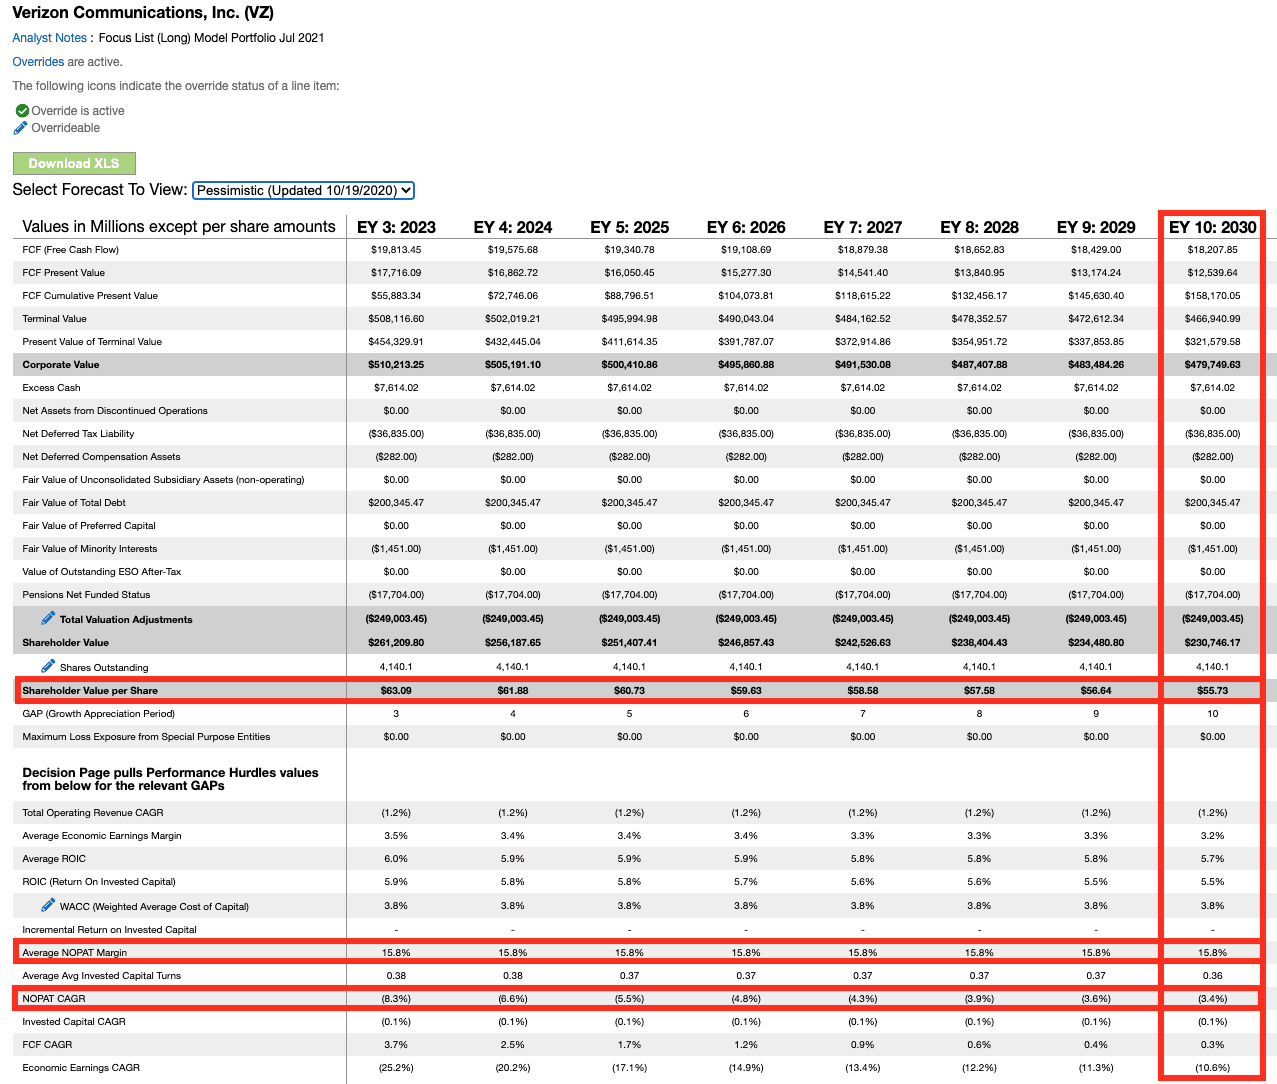Click the (3.4%) NOPAT CAGR value
Screen dimensions: 1277x1084
coord(1212,999)
